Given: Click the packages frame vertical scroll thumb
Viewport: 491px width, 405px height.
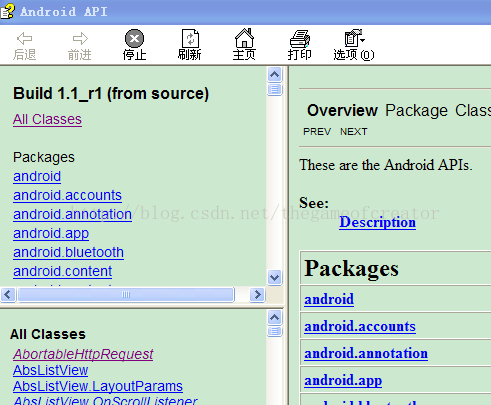Looking at the screenshot, I should tap(275, 89).
